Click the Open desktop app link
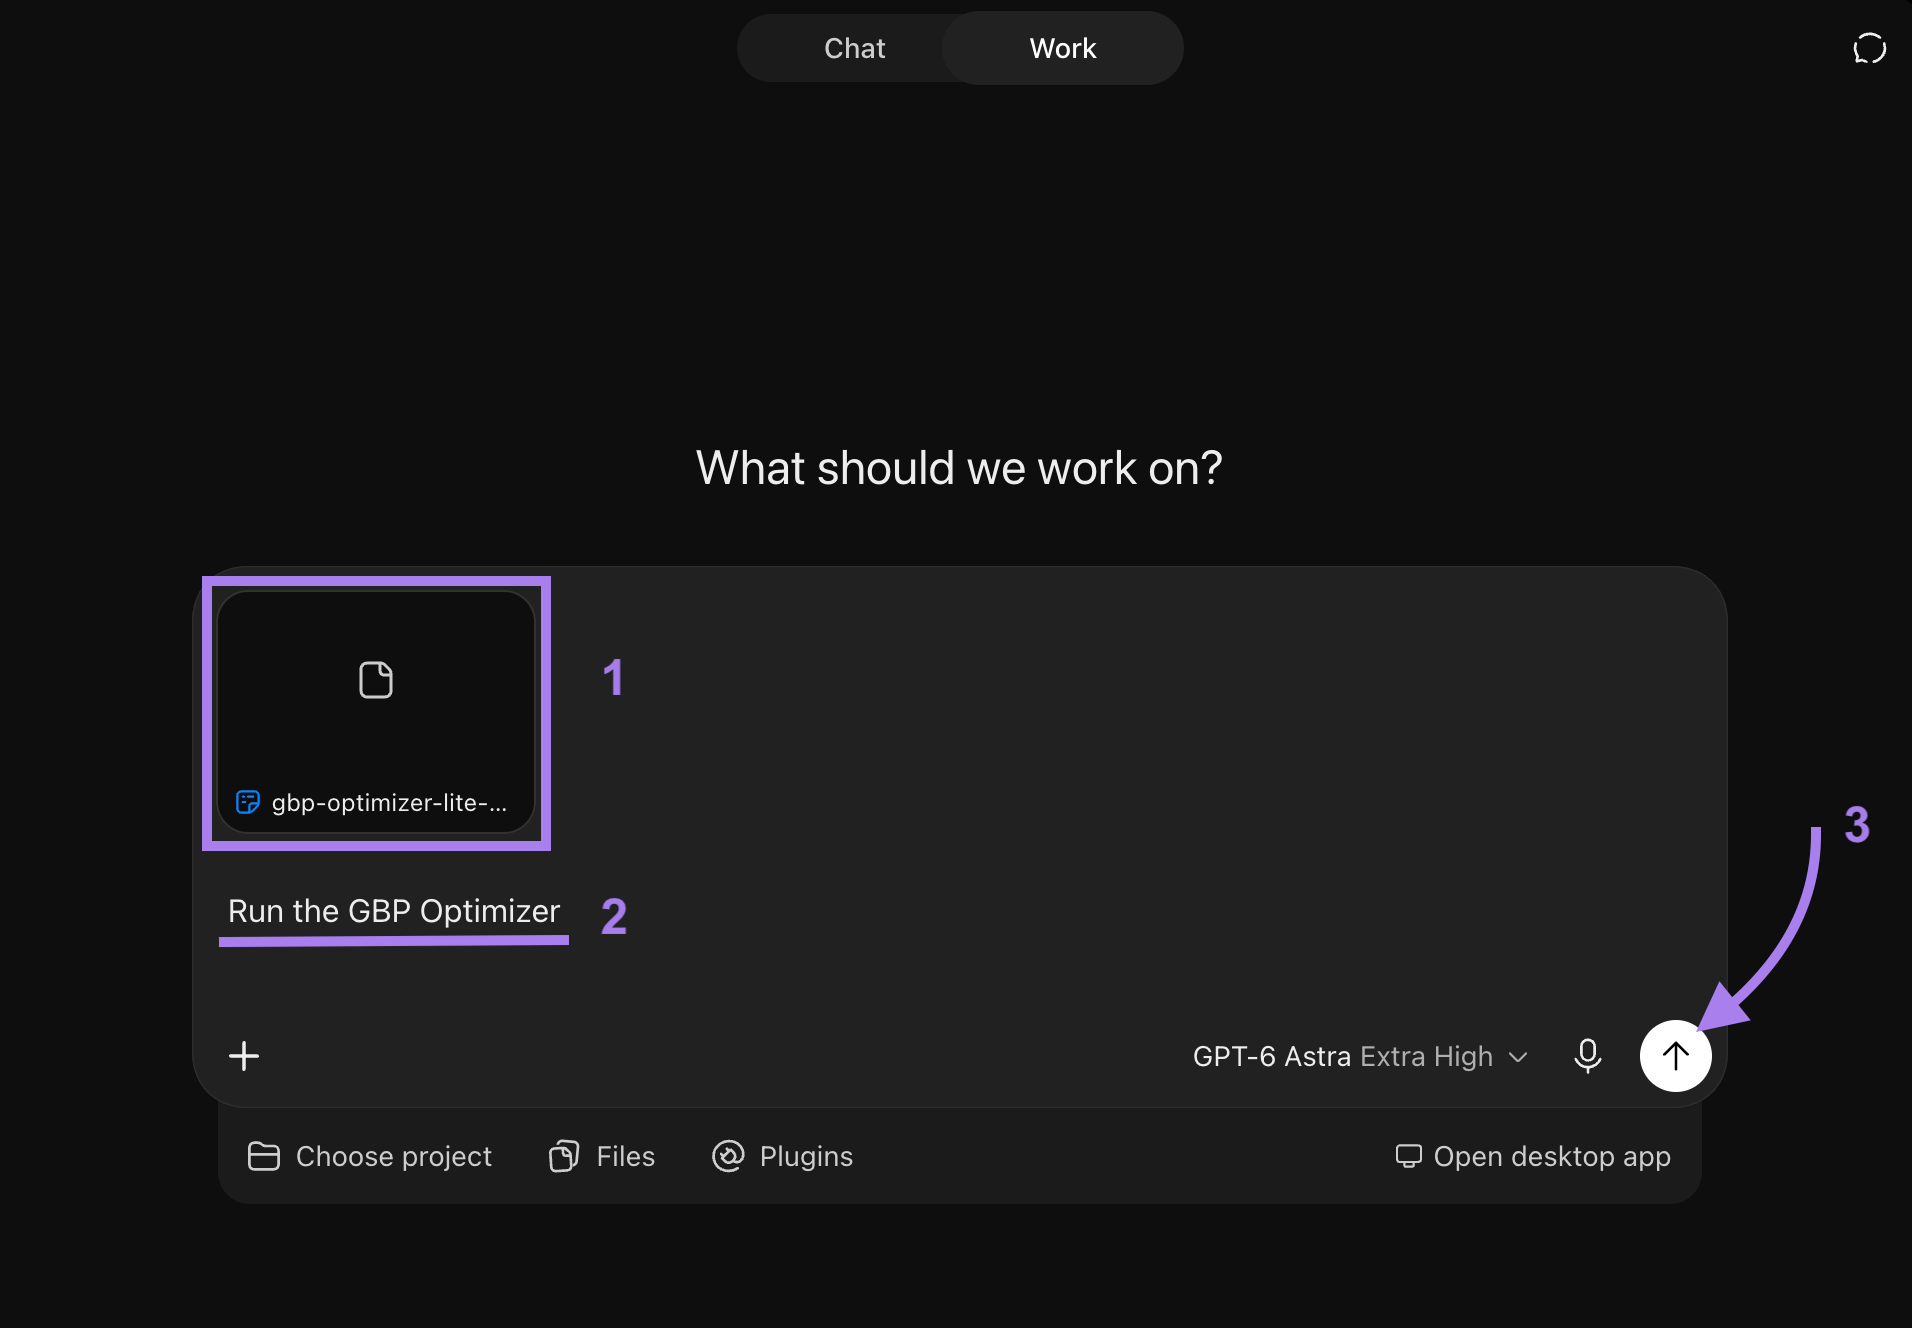The width and height of the screenshot is (1912, 1328). pos(1533,1156)
